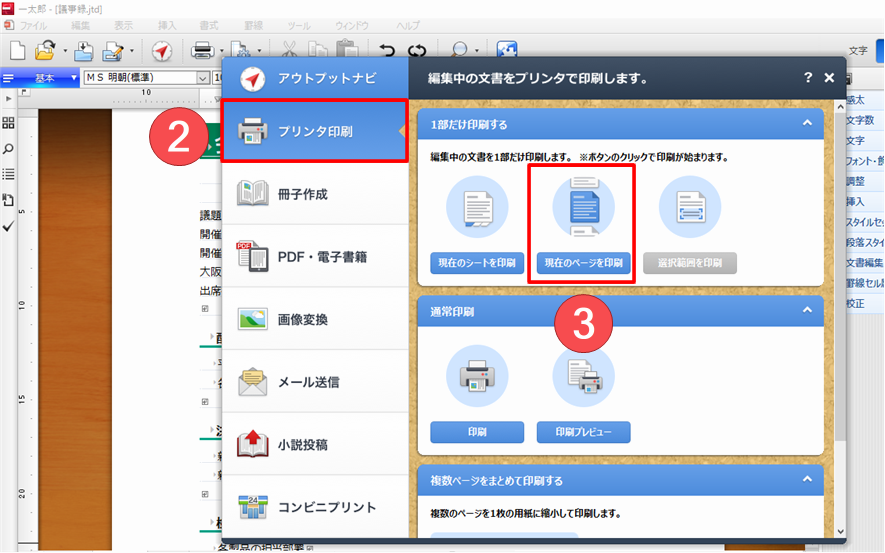Image resolution: width=885 pixels, height=553 pixels.
Task: Click the printer icon in the toolbar
Action: 203,51
